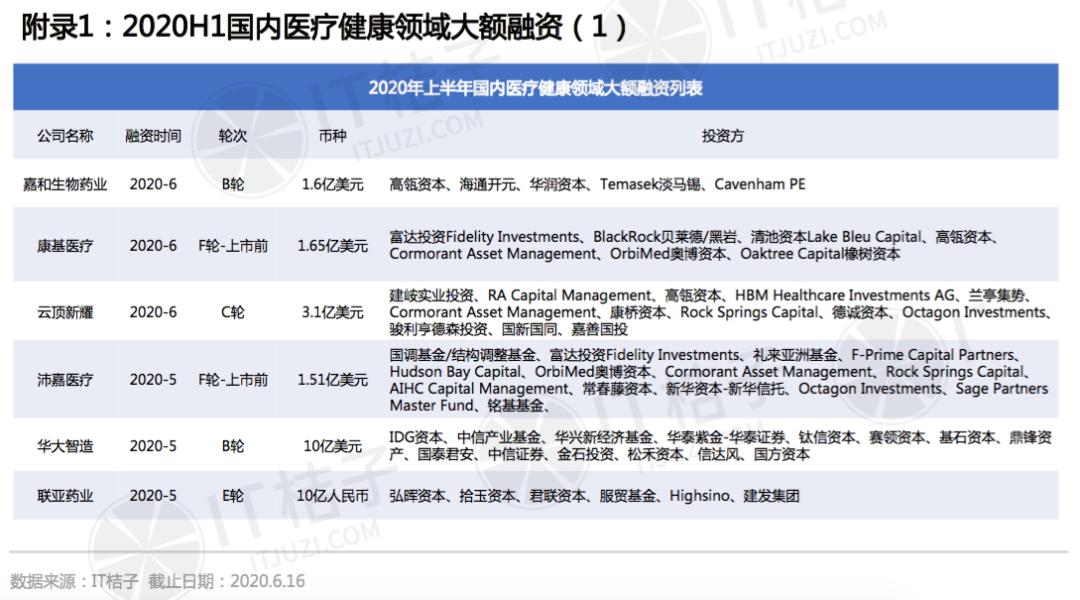Click company name 华大智造
The image size is (1080, 600).
(x=65, y=446)
